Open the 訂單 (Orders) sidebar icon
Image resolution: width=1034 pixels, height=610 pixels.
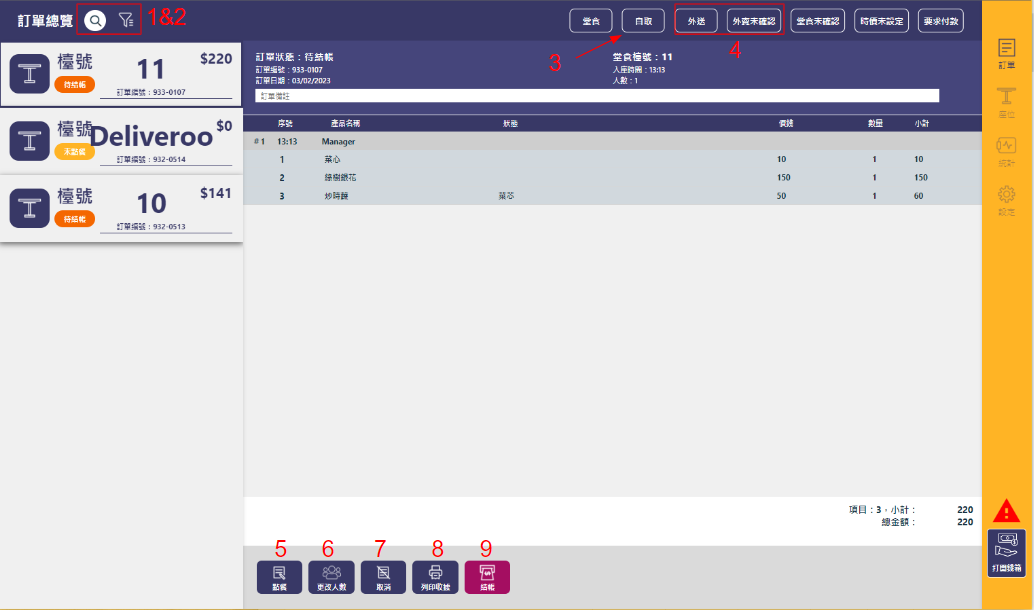[x=1007, y=54]
